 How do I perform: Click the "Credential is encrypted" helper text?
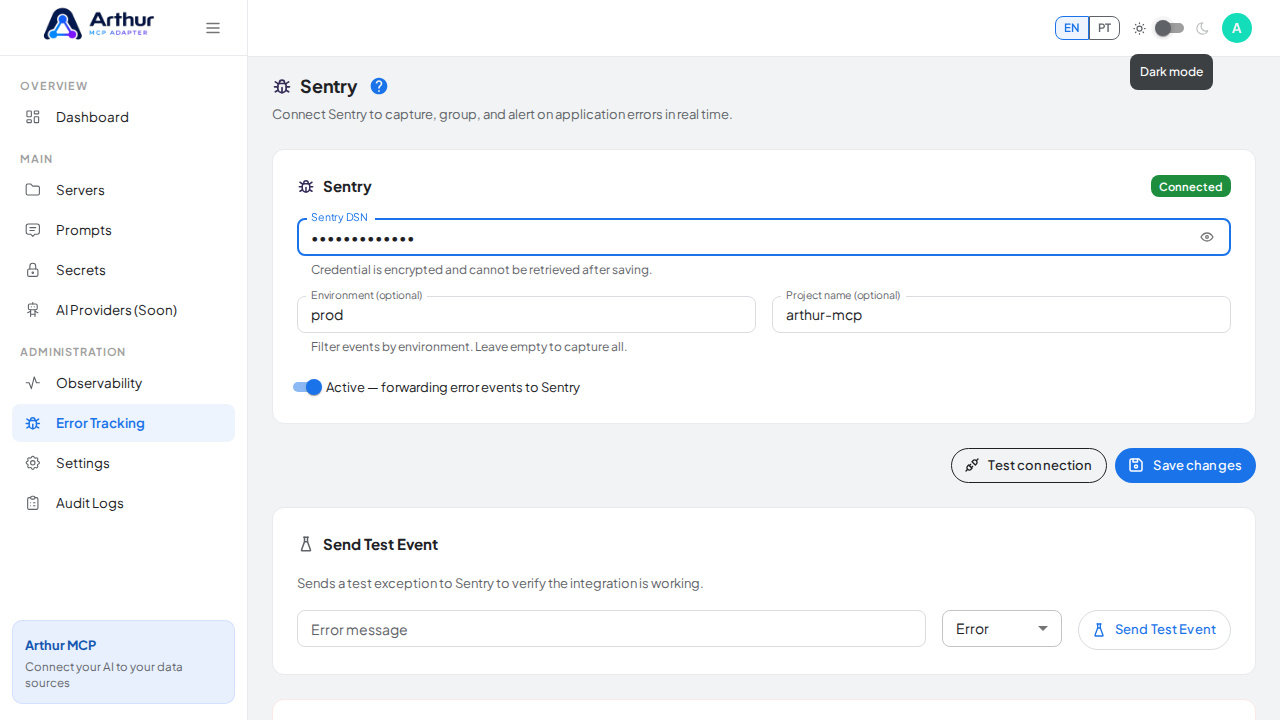click(x=481, y=270)
